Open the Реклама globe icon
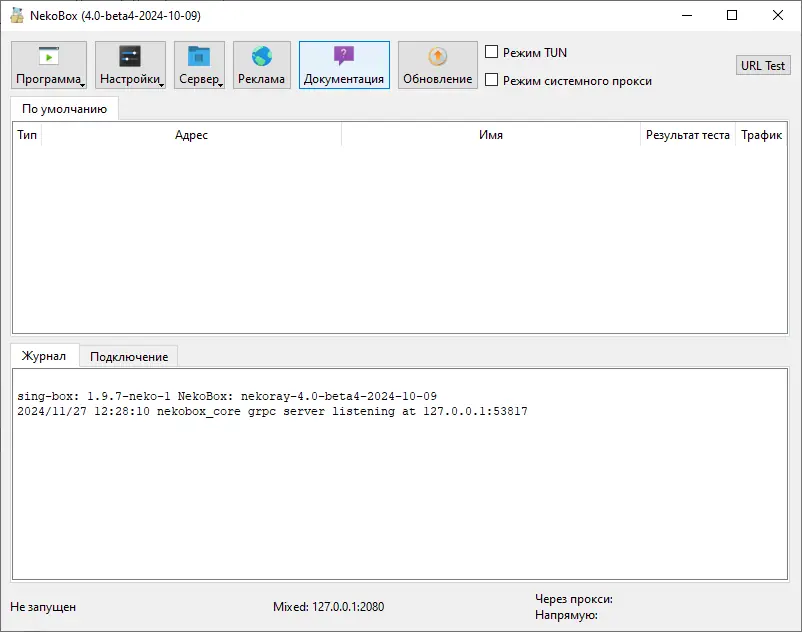Image resolution: width=802 pixels, height=632 pixels. [261, 60]
